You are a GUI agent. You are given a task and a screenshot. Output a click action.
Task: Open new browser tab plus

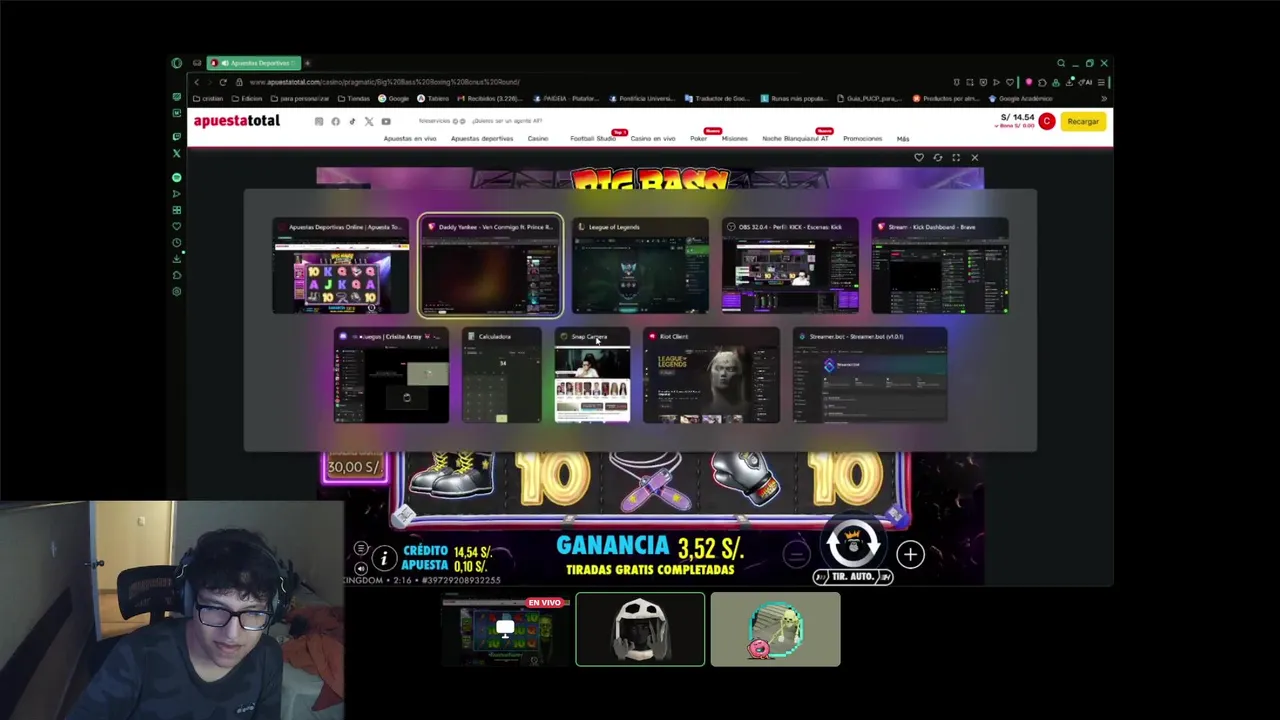click(x=307, y=63)
